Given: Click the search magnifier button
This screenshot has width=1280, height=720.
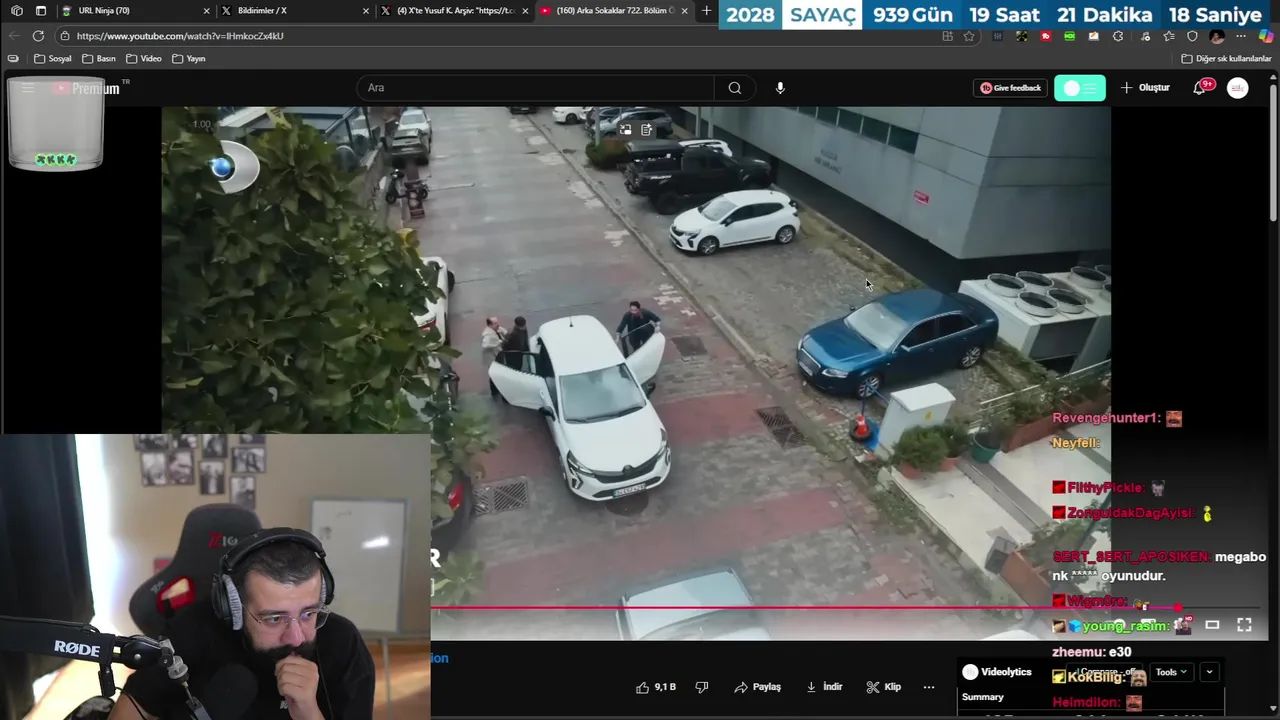Looking at the screenshot, I should [735, 88].
